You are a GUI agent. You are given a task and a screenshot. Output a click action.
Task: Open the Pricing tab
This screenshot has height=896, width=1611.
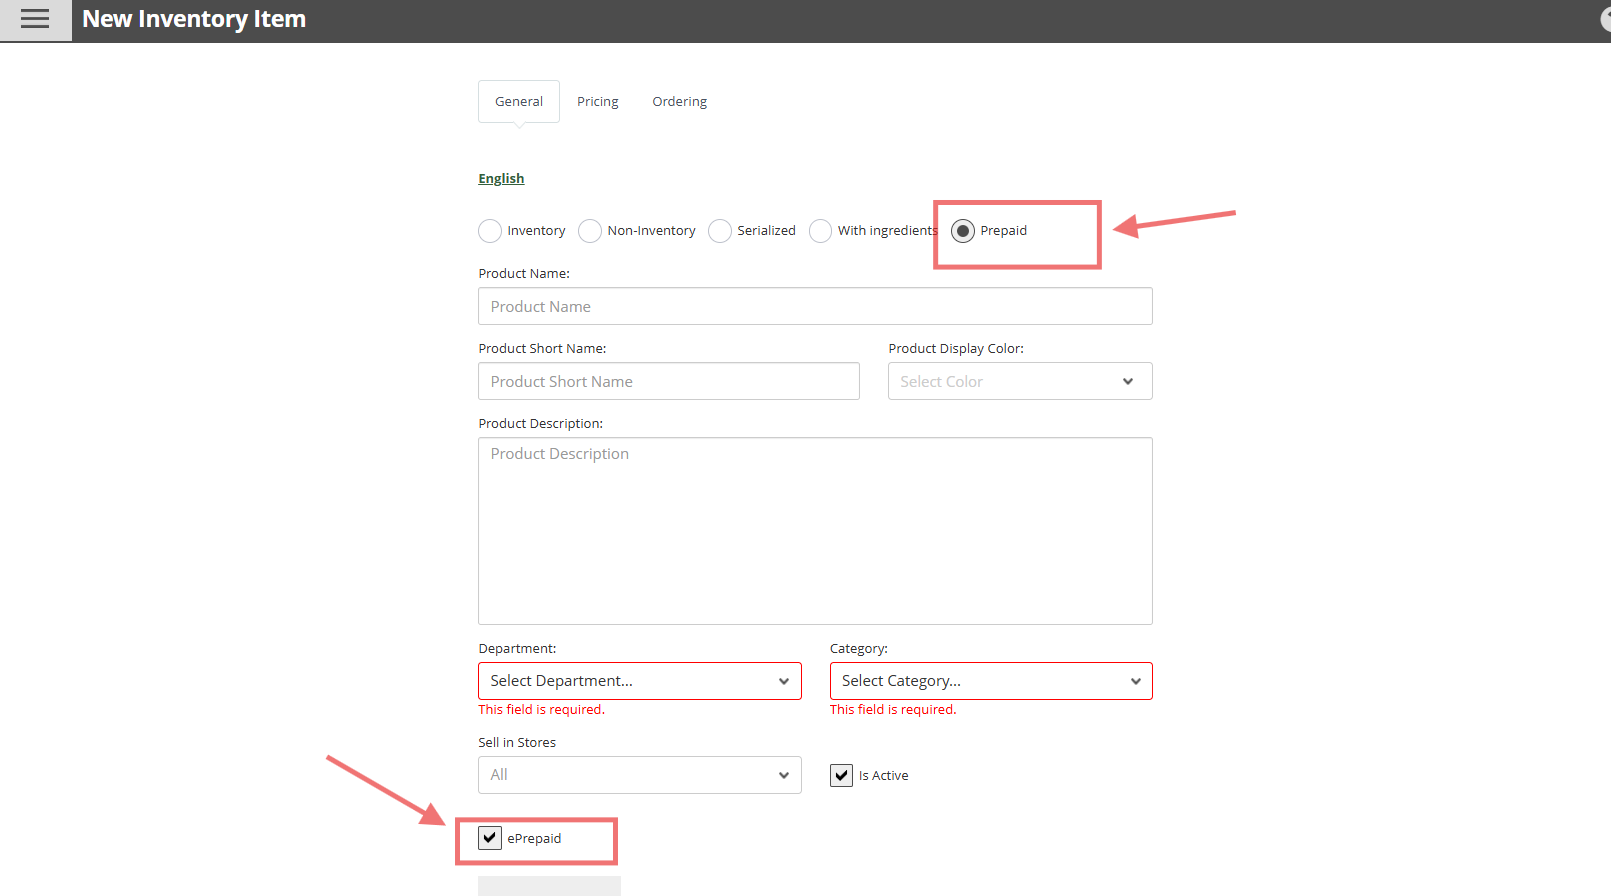(x=597, y=102)
